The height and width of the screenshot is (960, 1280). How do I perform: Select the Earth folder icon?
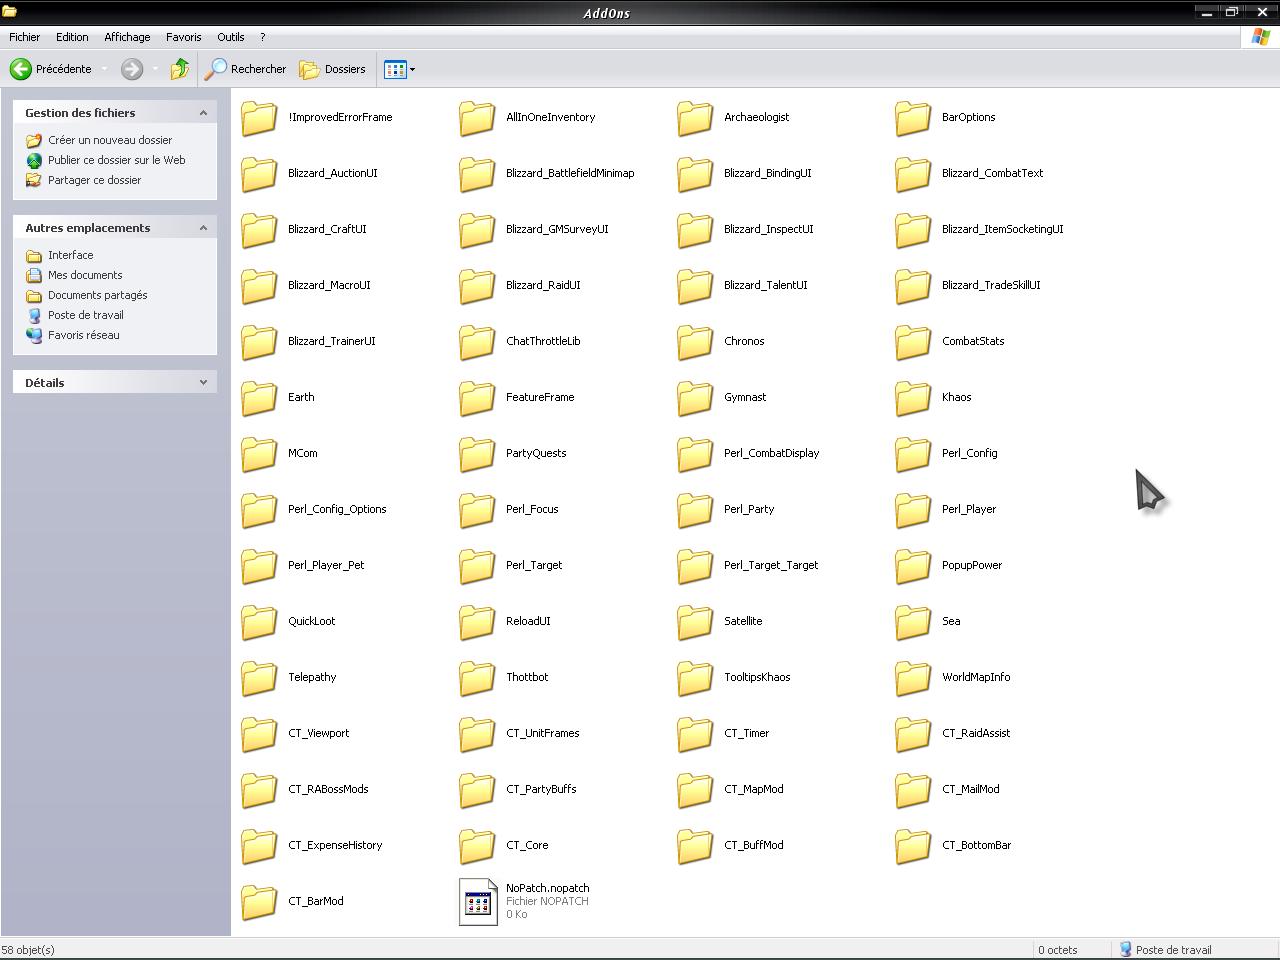(x=259, y=397)
